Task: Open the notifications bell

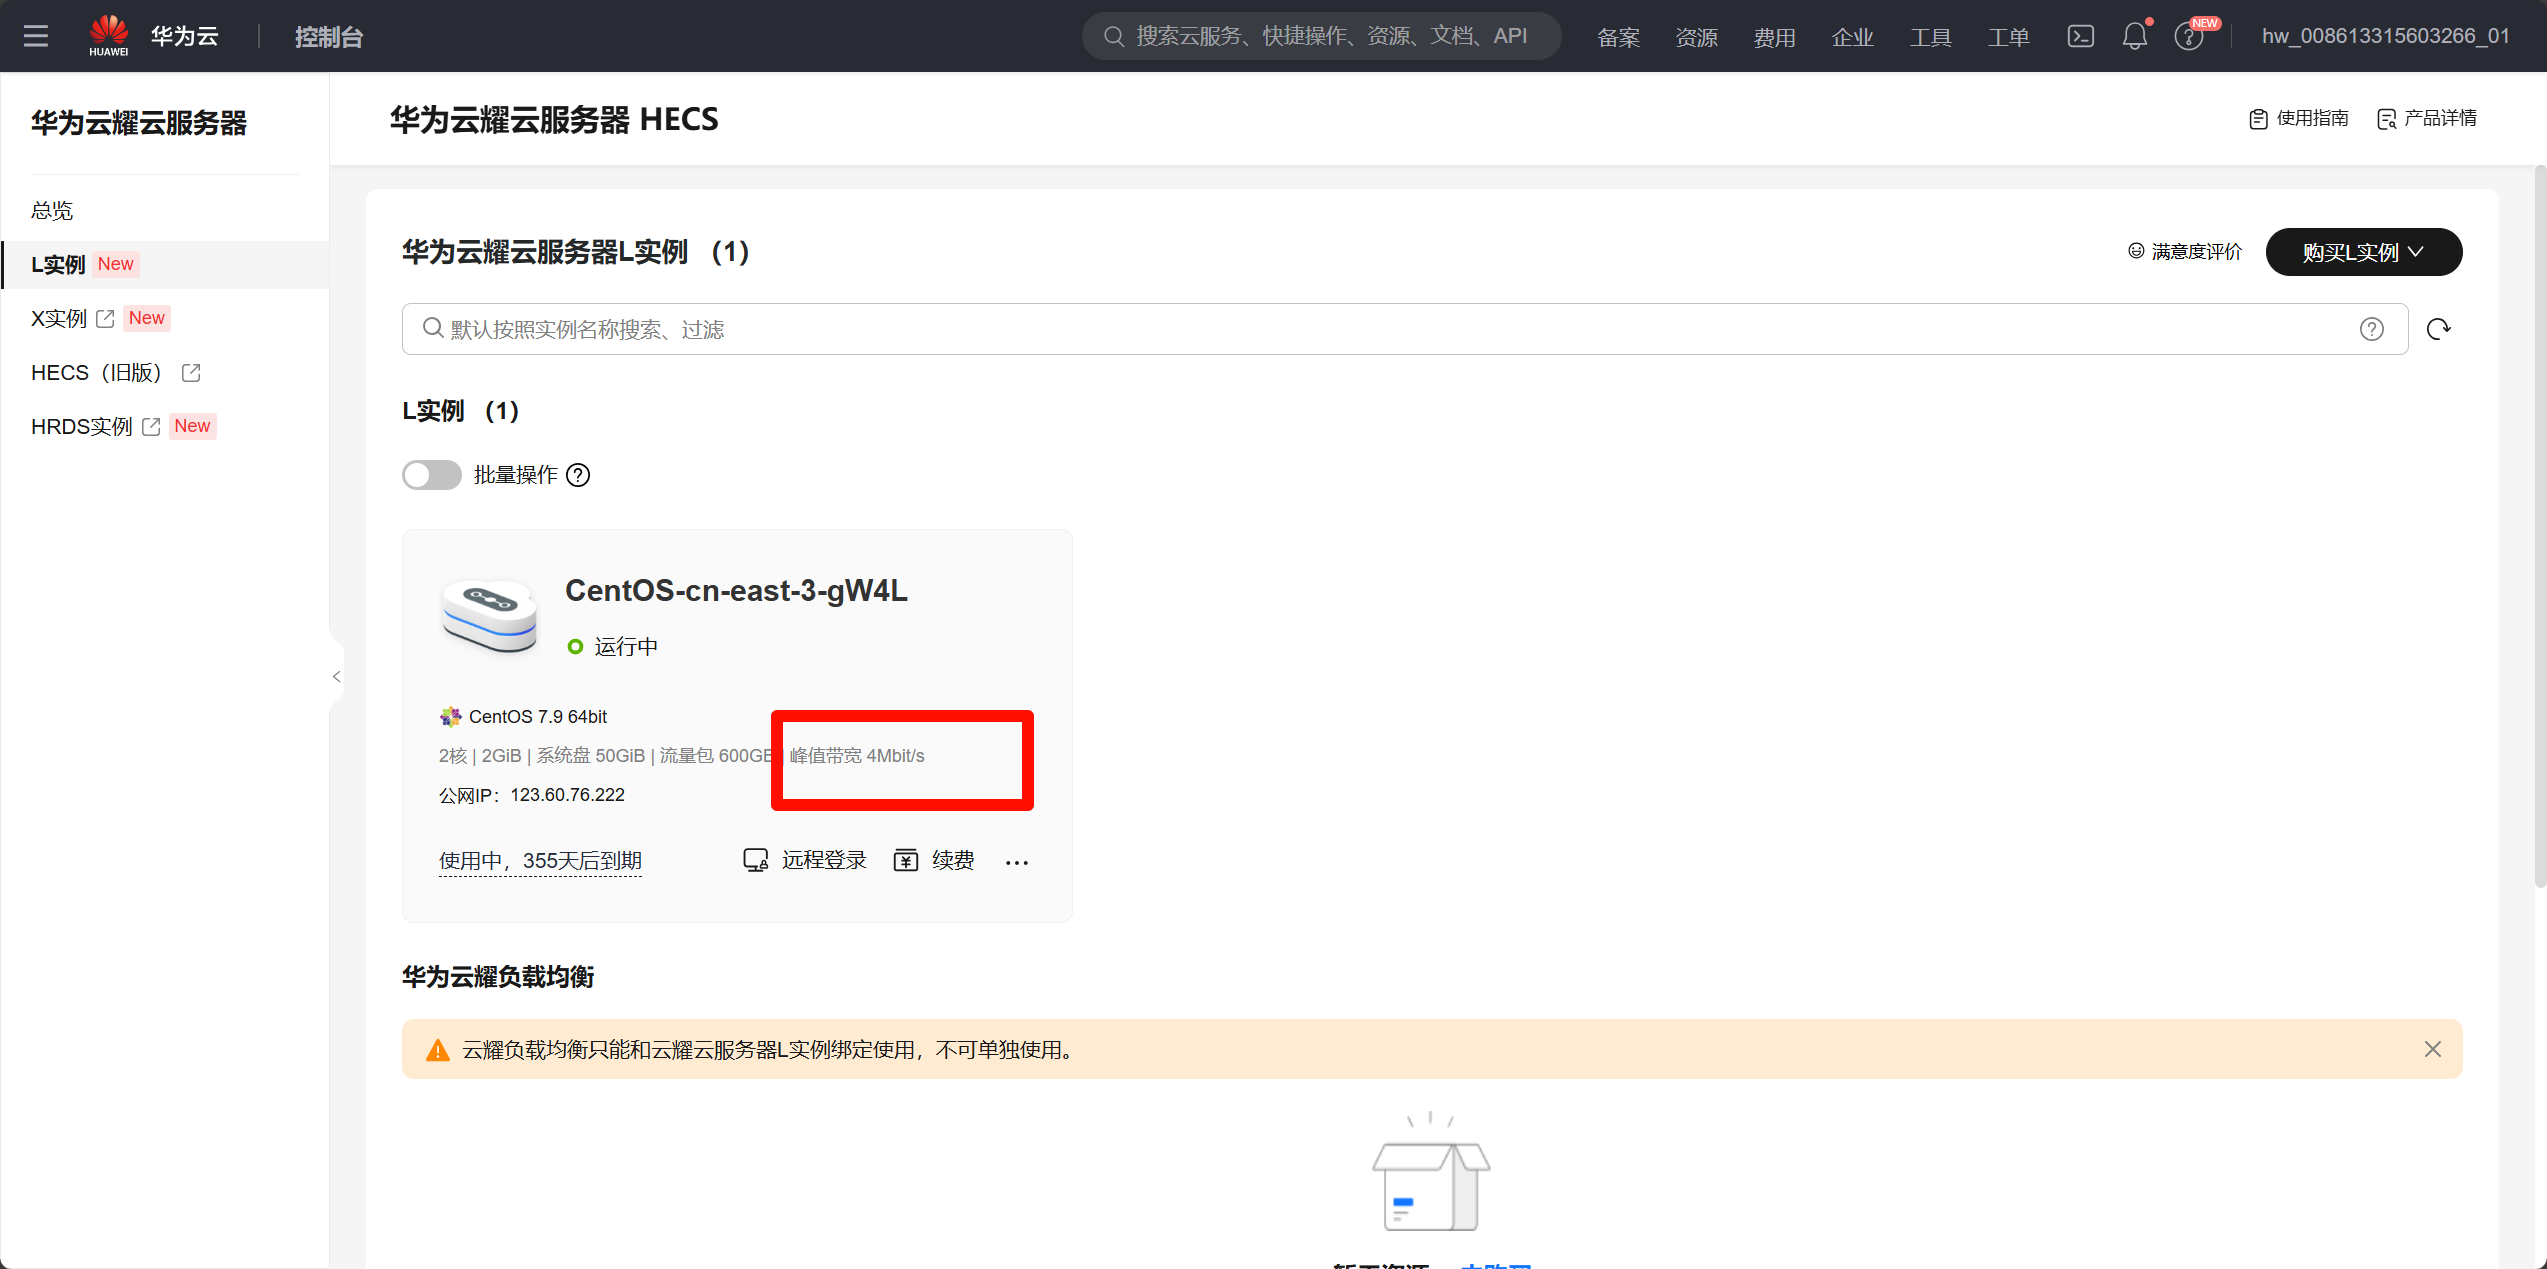Action: 2135,36
